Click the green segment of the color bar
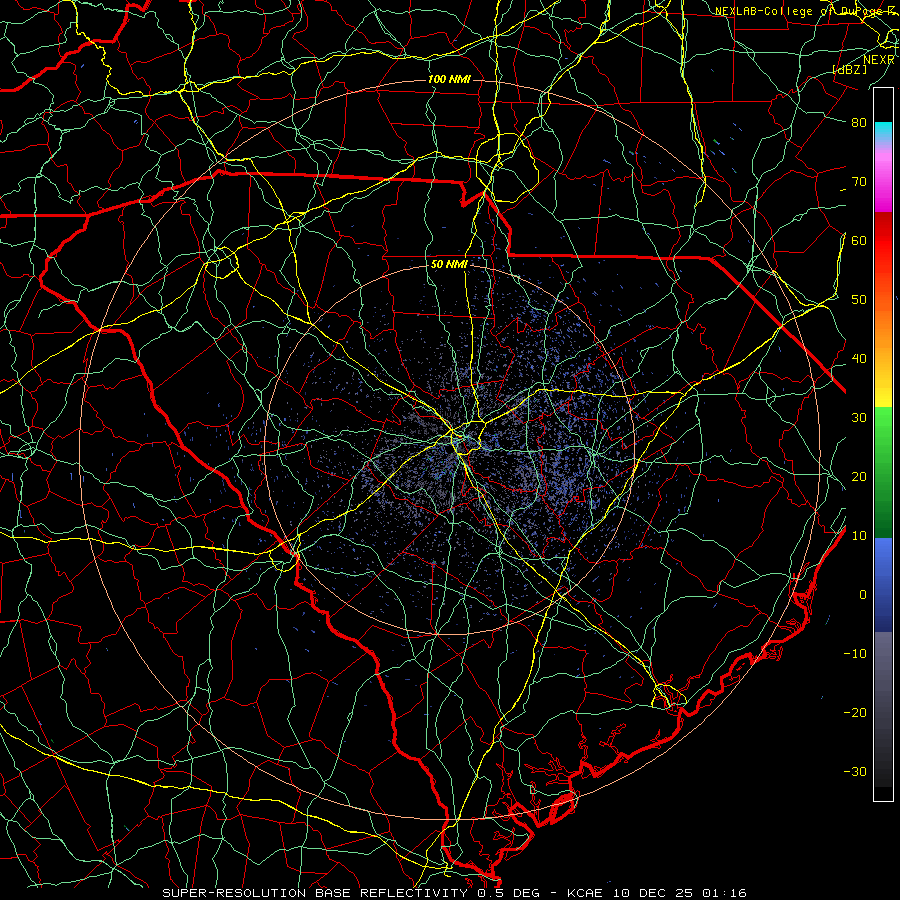Viewport: 900px width, 900px height. [x=883, y=472]
